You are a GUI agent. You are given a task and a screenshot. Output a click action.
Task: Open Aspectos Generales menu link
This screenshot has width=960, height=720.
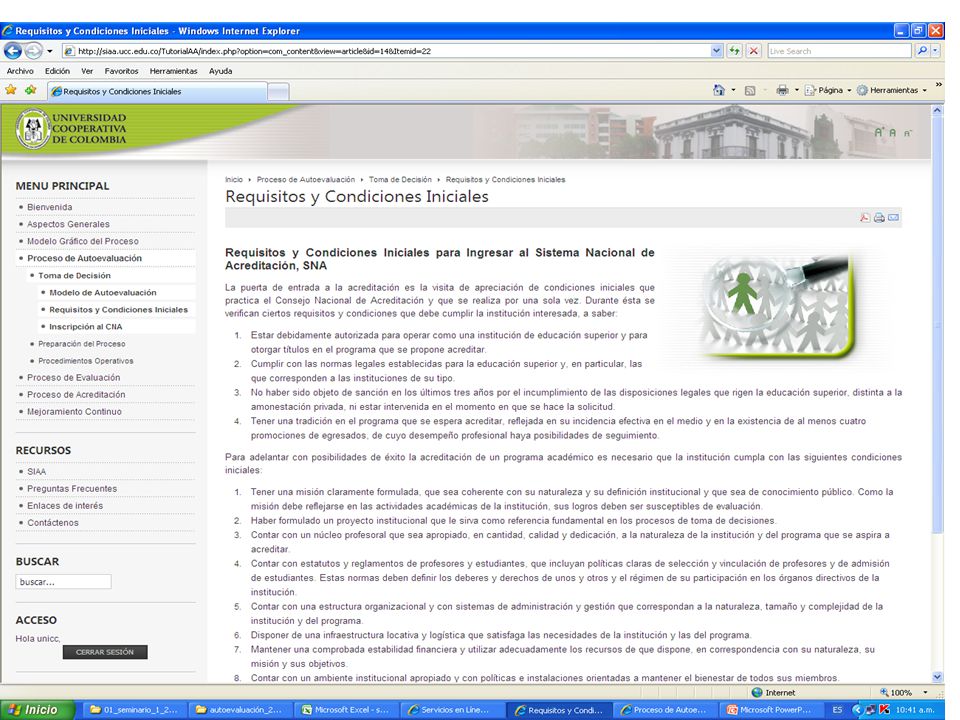pyautogui.click(x=68, y=224)
